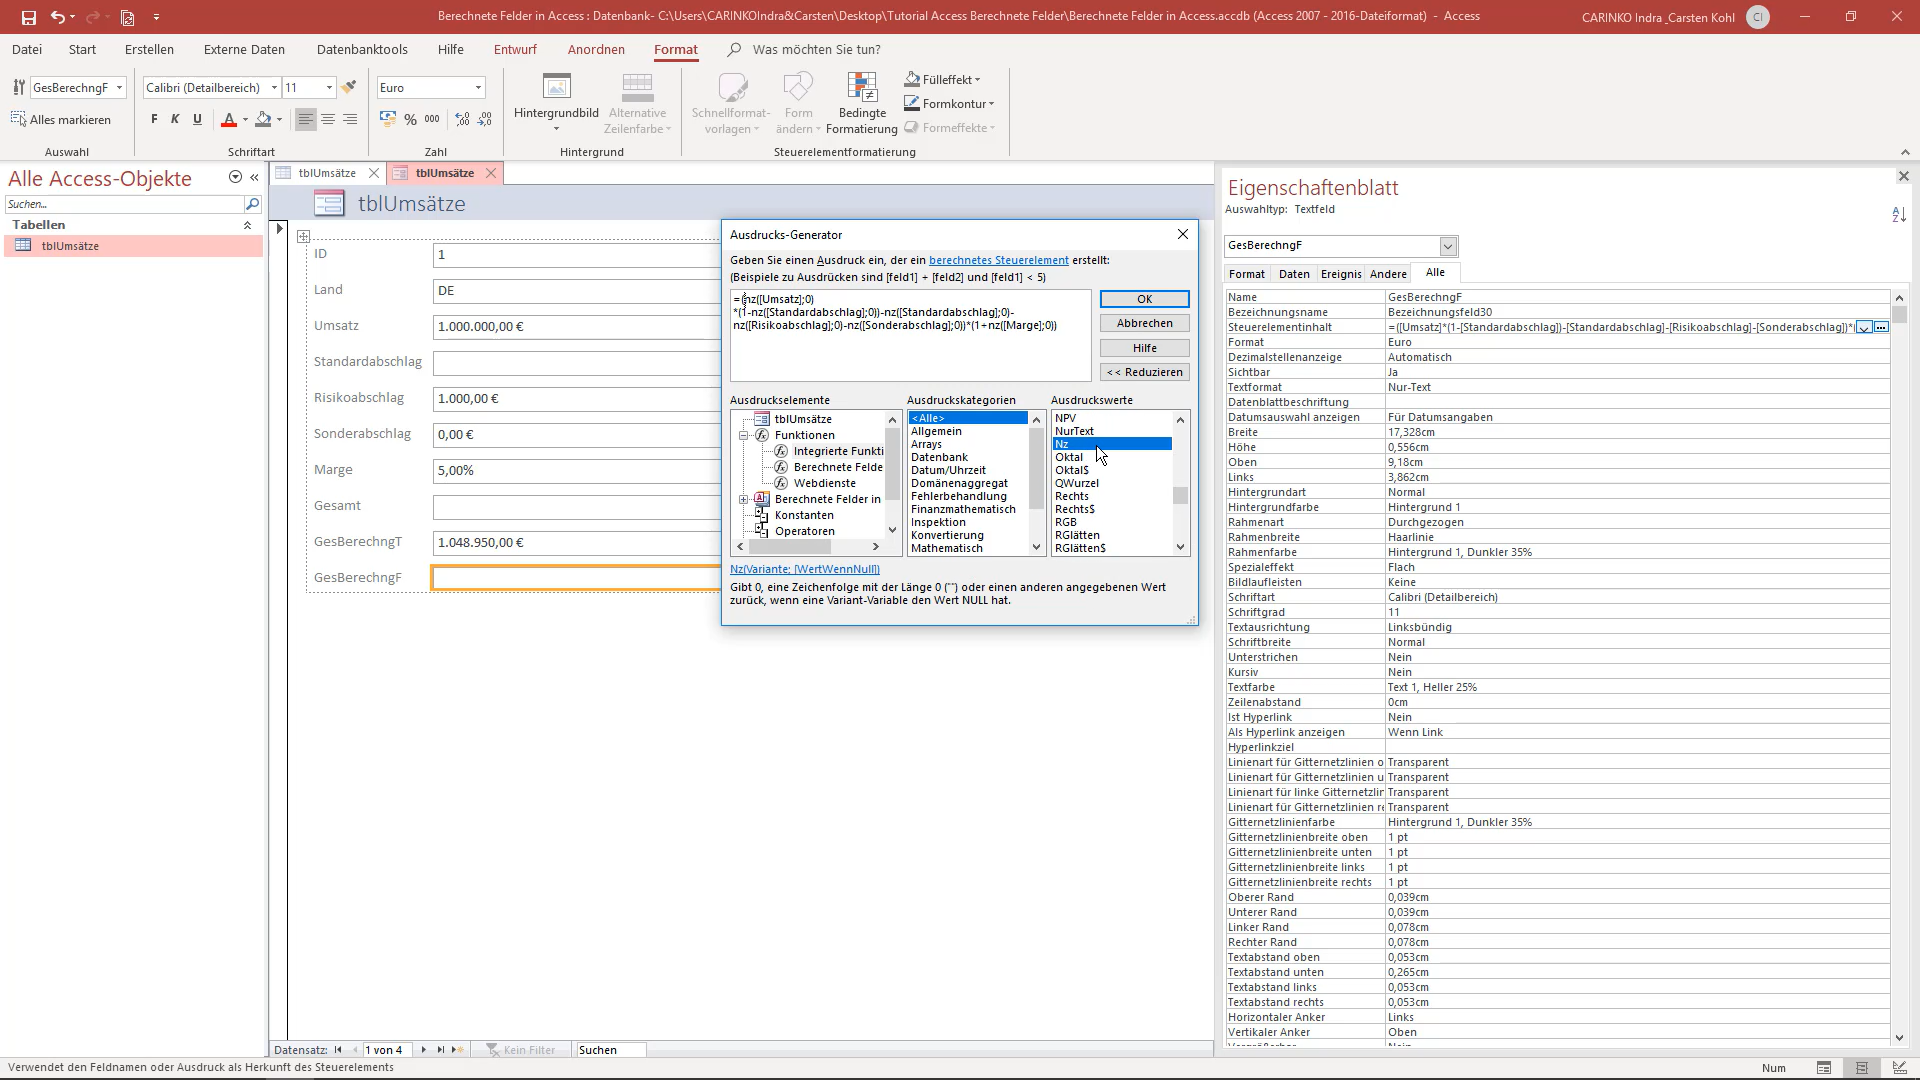The height and width of the screenshot is (1080, 1920).
Task: Open the berechnetes Steuerelement link
Action: [998, 260]
